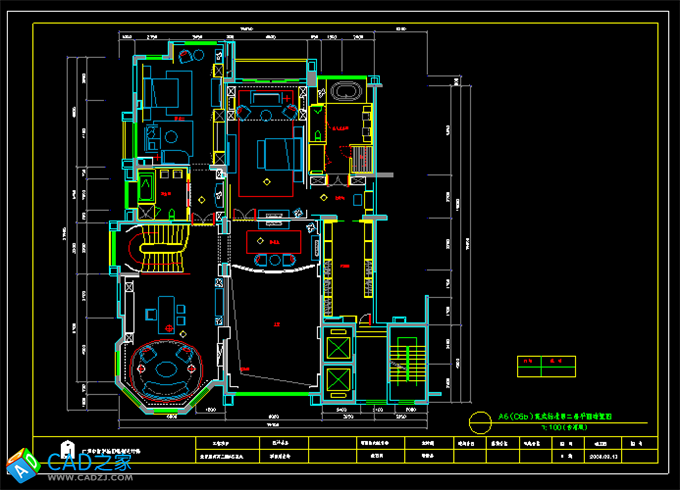This screenshot has height=490, width=680.
Task: Click the bed in the central red-bordered room
Action: 274,155
